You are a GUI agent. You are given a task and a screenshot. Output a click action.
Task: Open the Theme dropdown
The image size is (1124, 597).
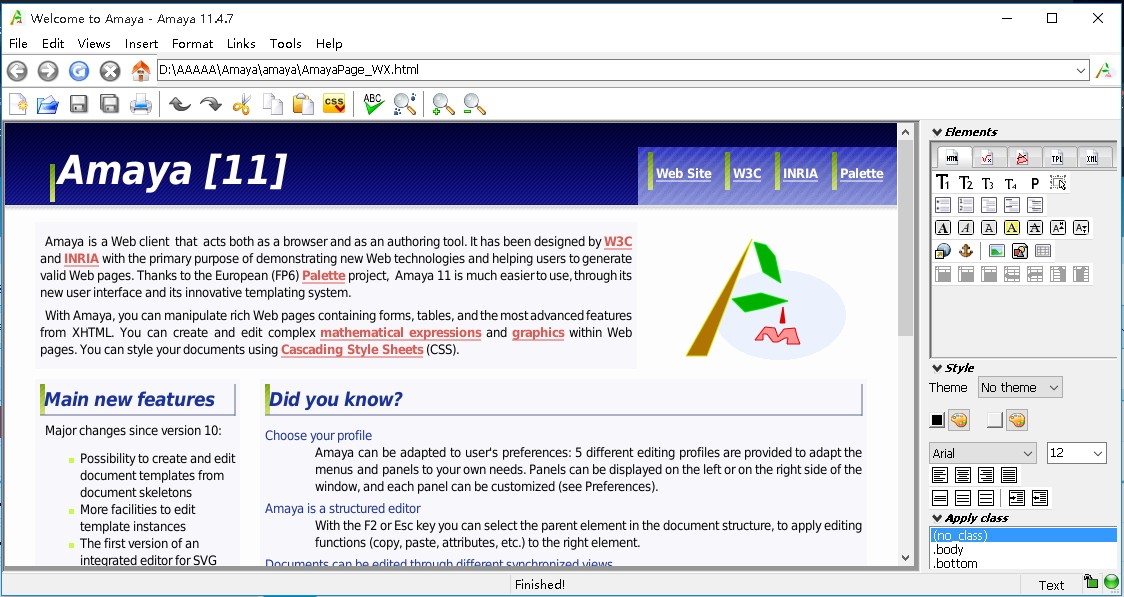pos(1020,388)
